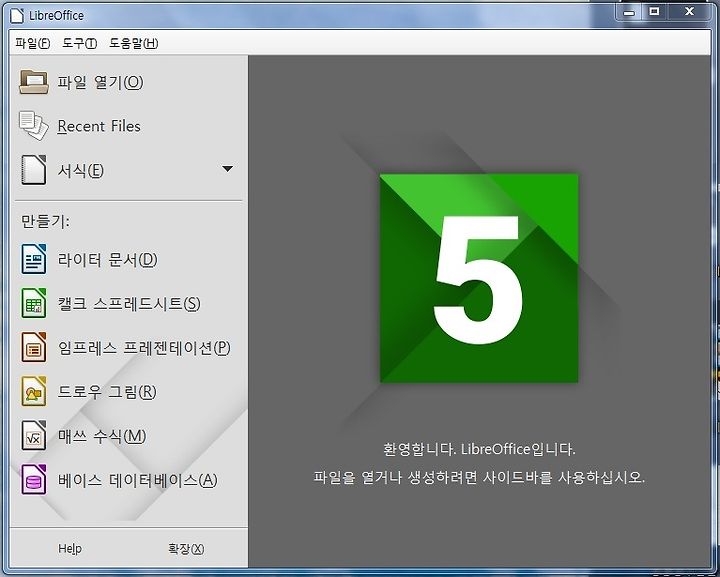
Task: Click the 파일 열기(O) button label
Action: pos(100,83)
